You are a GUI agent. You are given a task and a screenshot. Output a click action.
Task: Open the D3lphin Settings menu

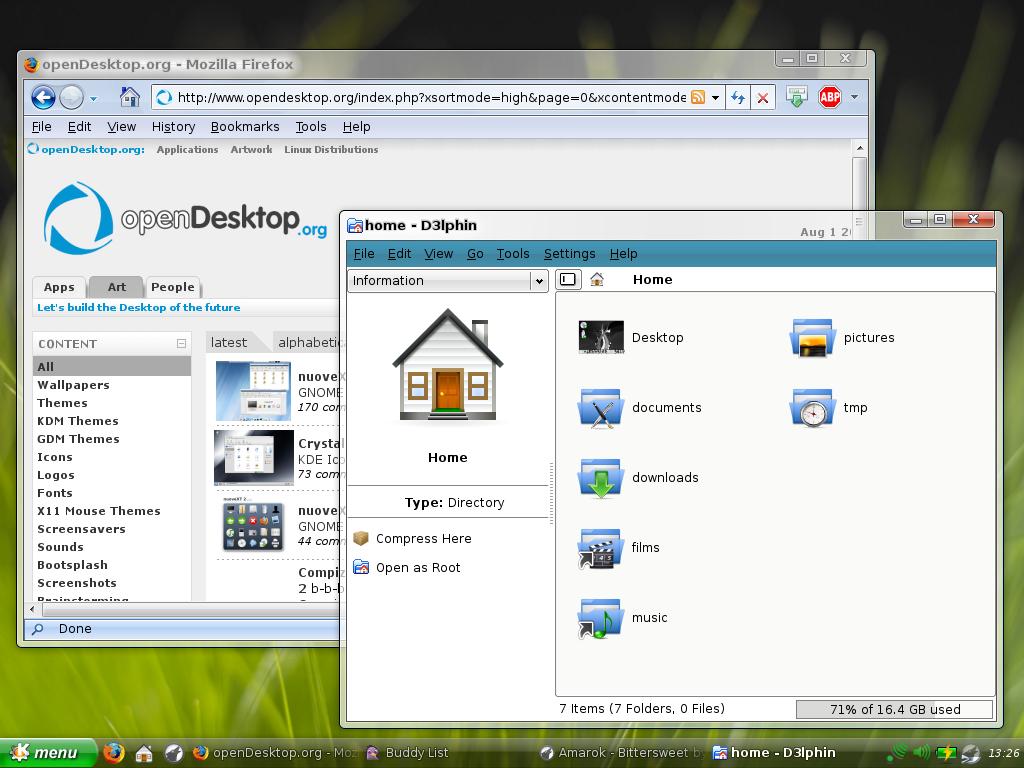(x=569, y=253)
